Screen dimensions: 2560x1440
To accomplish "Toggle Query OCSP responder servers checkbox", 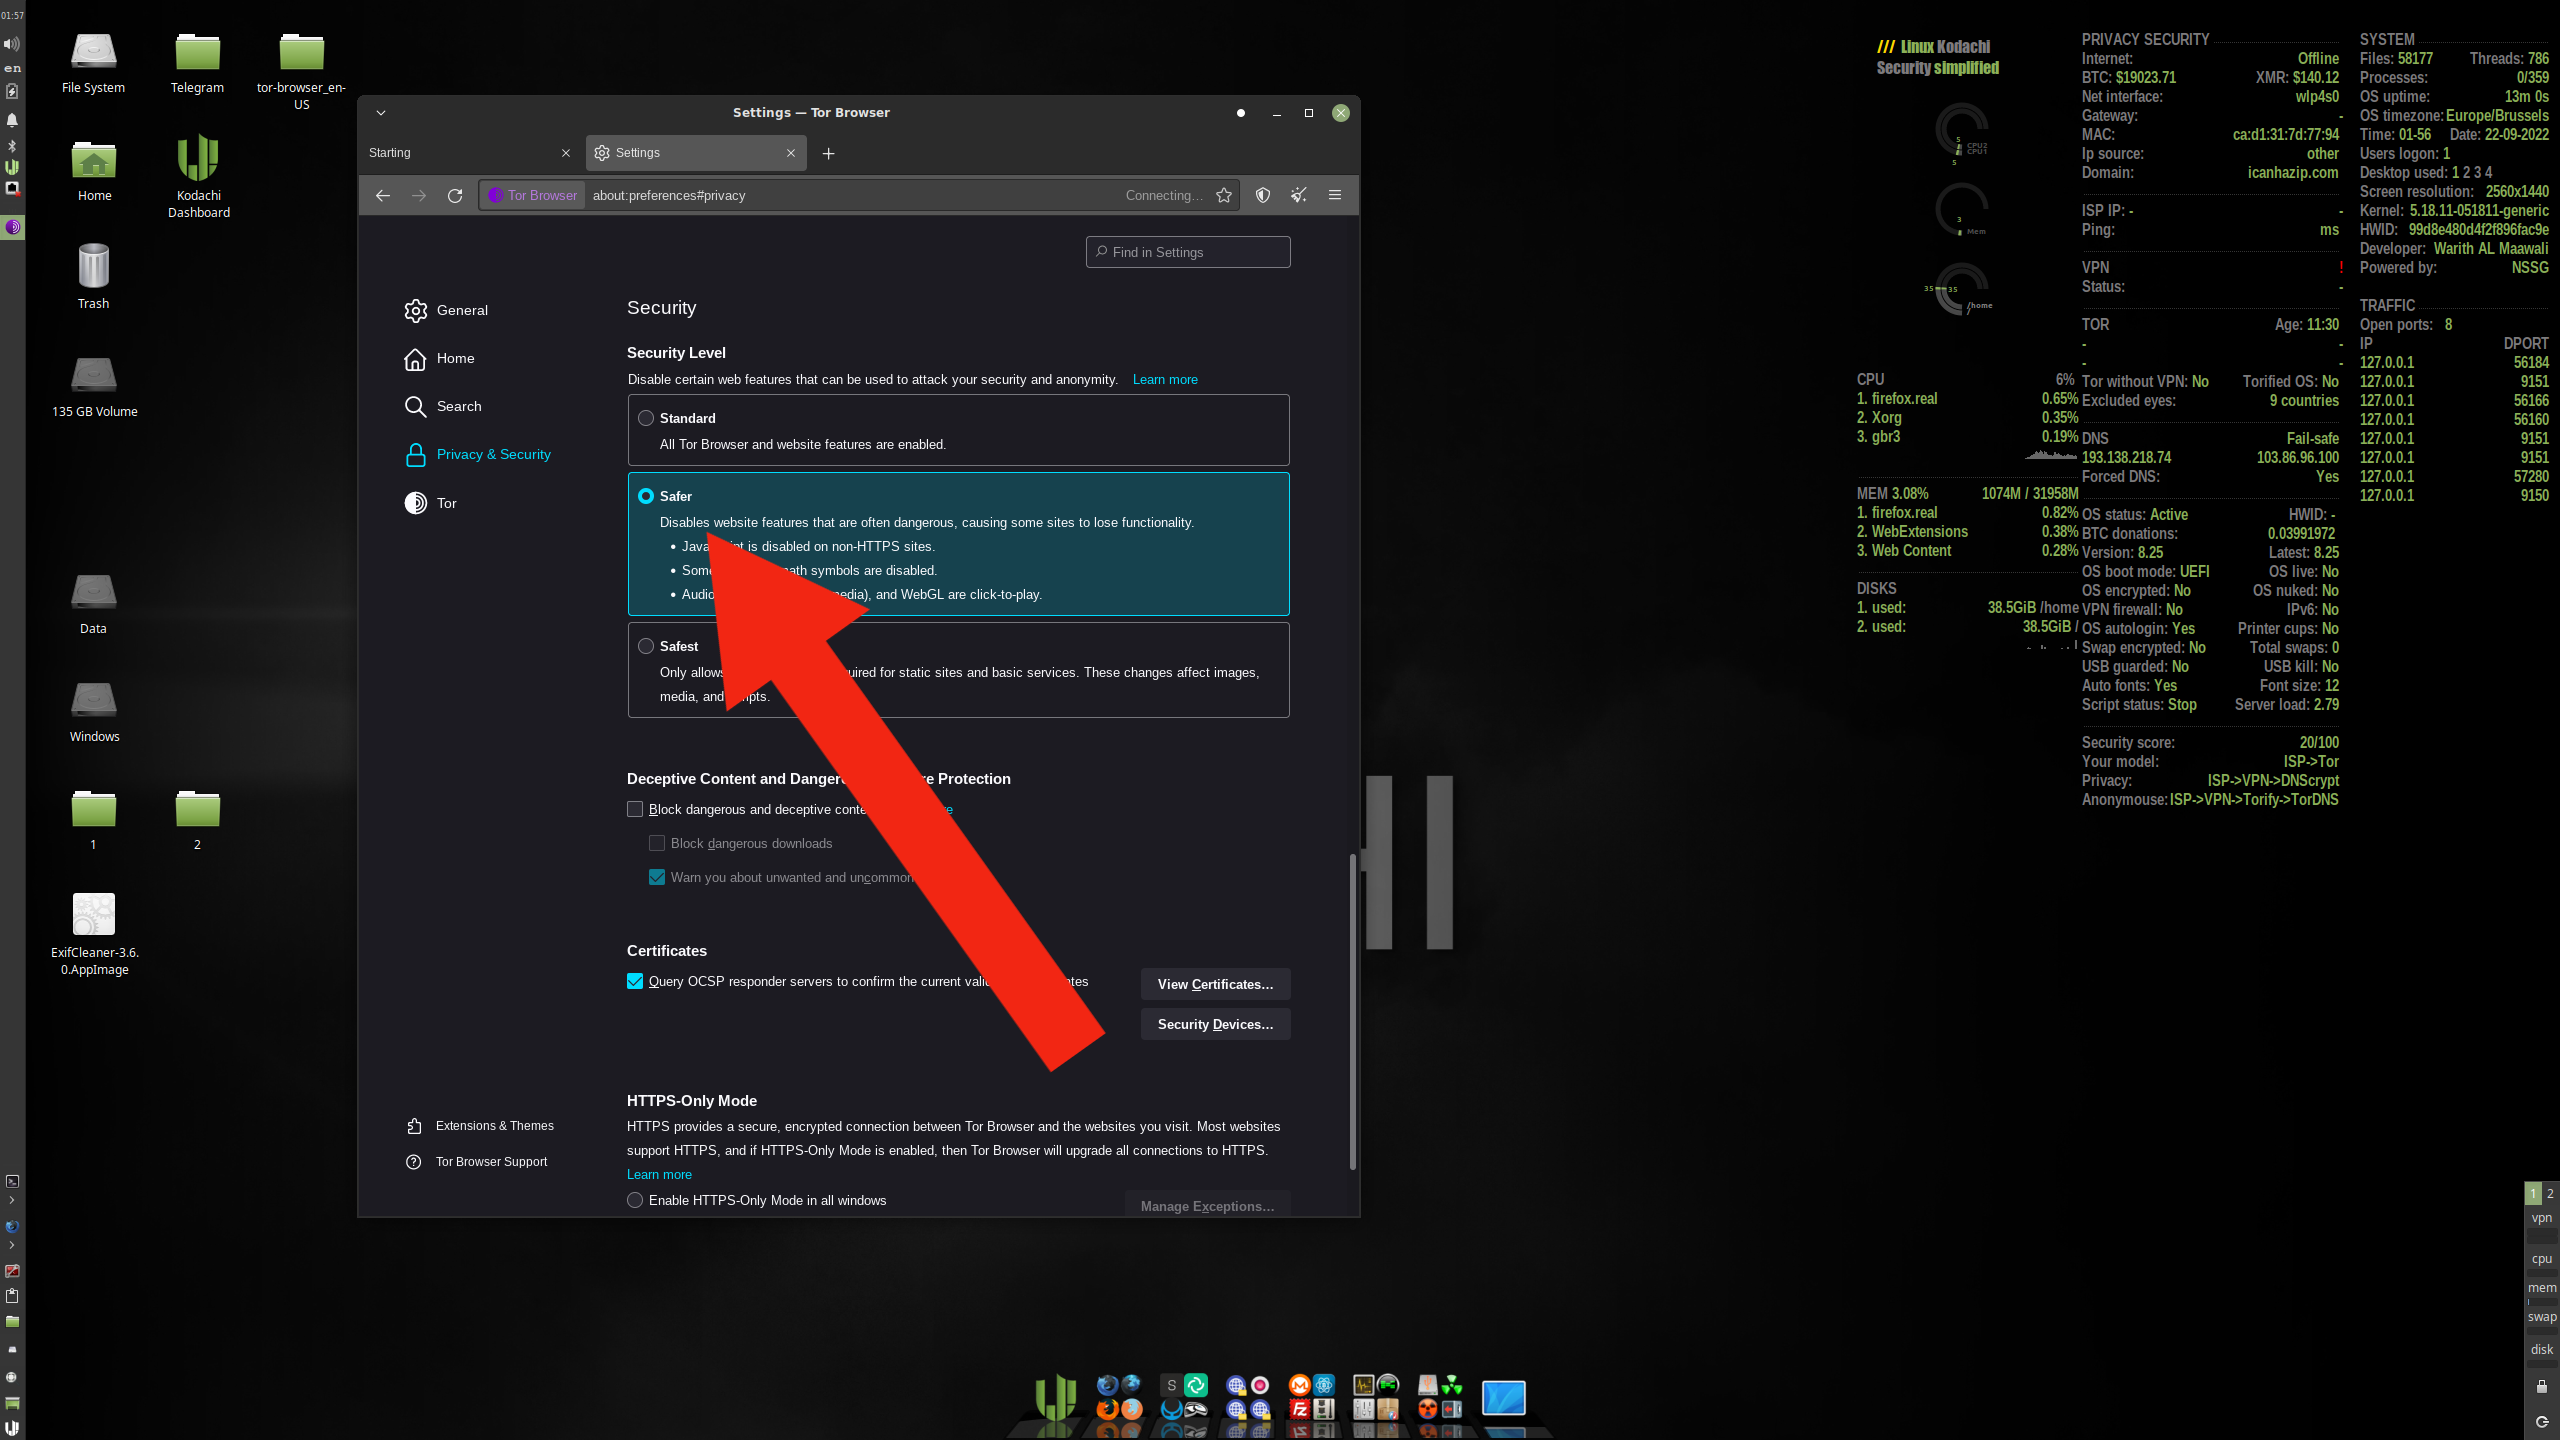I will coord(635,981).
